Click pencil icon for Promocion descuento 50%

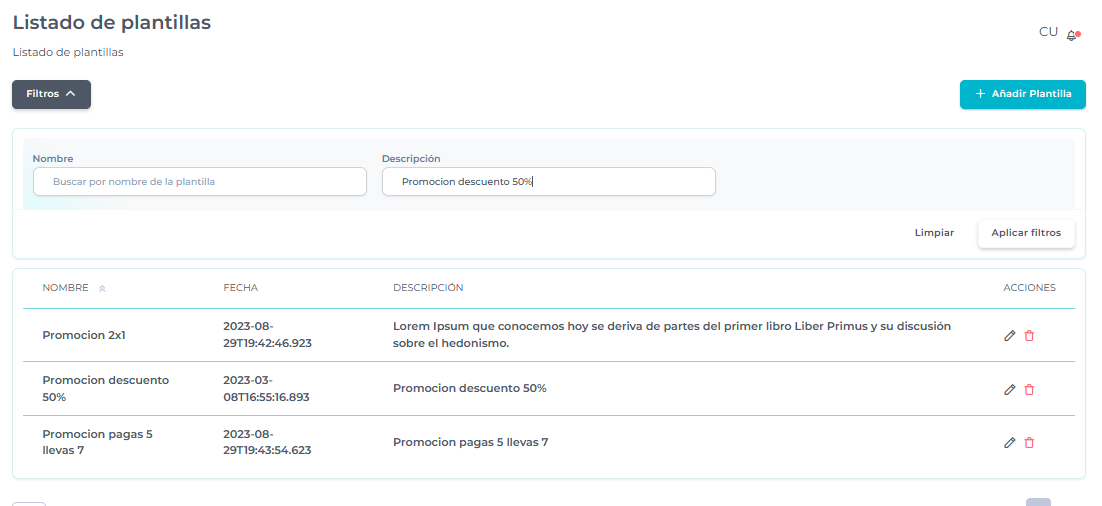click(x=1009, y=389)
